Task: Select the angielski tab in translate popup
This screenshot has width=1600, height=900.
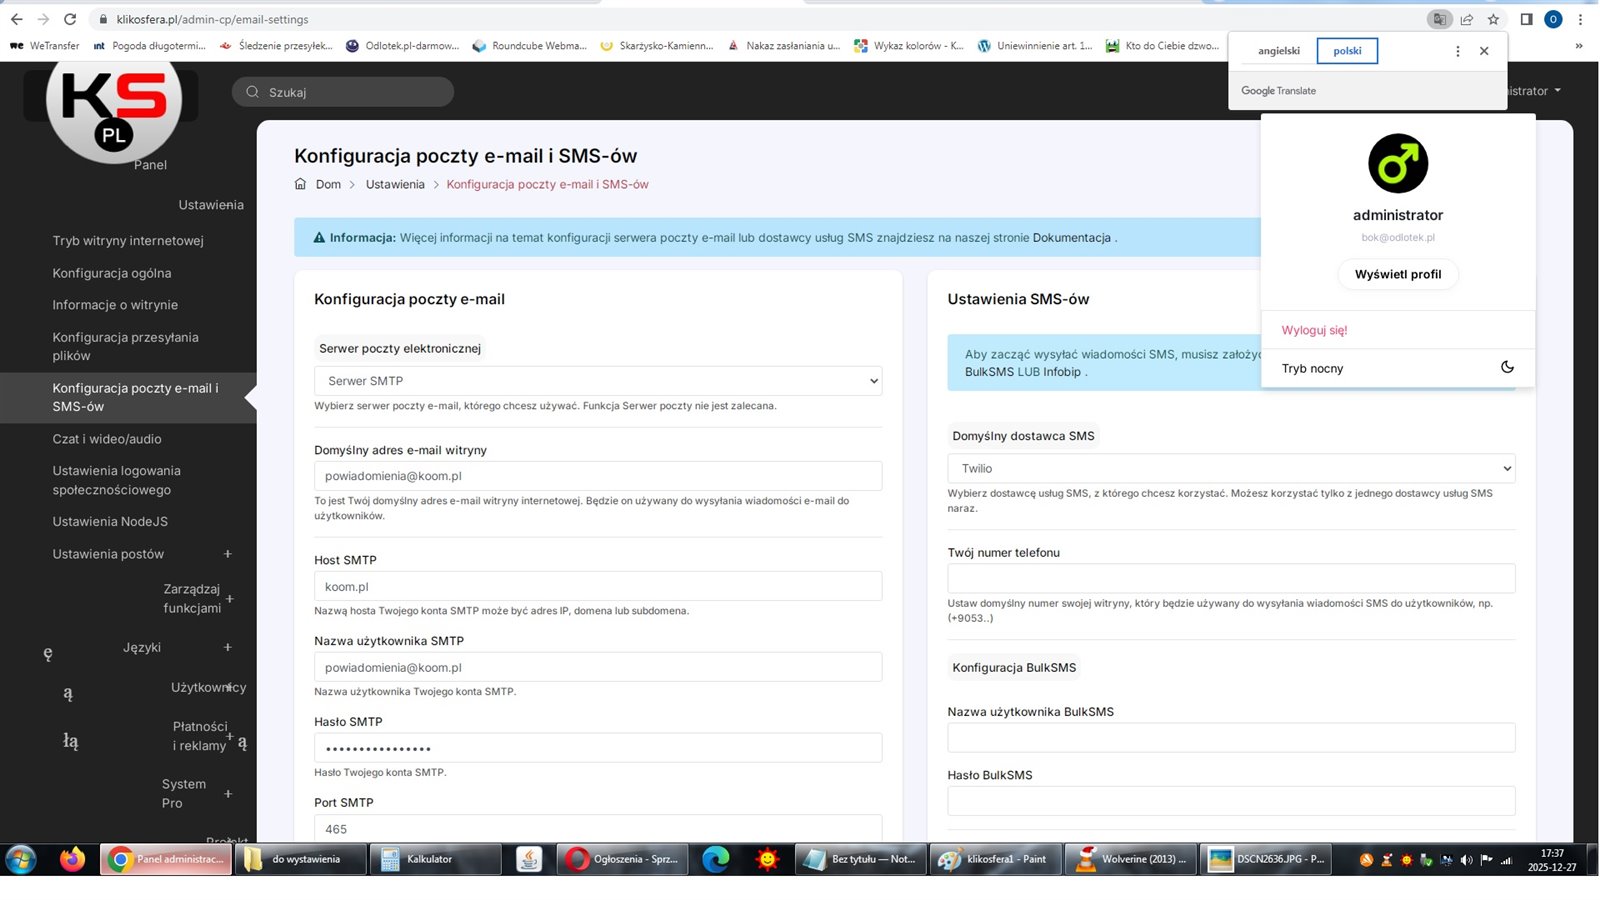Action: pos(1279,51)
